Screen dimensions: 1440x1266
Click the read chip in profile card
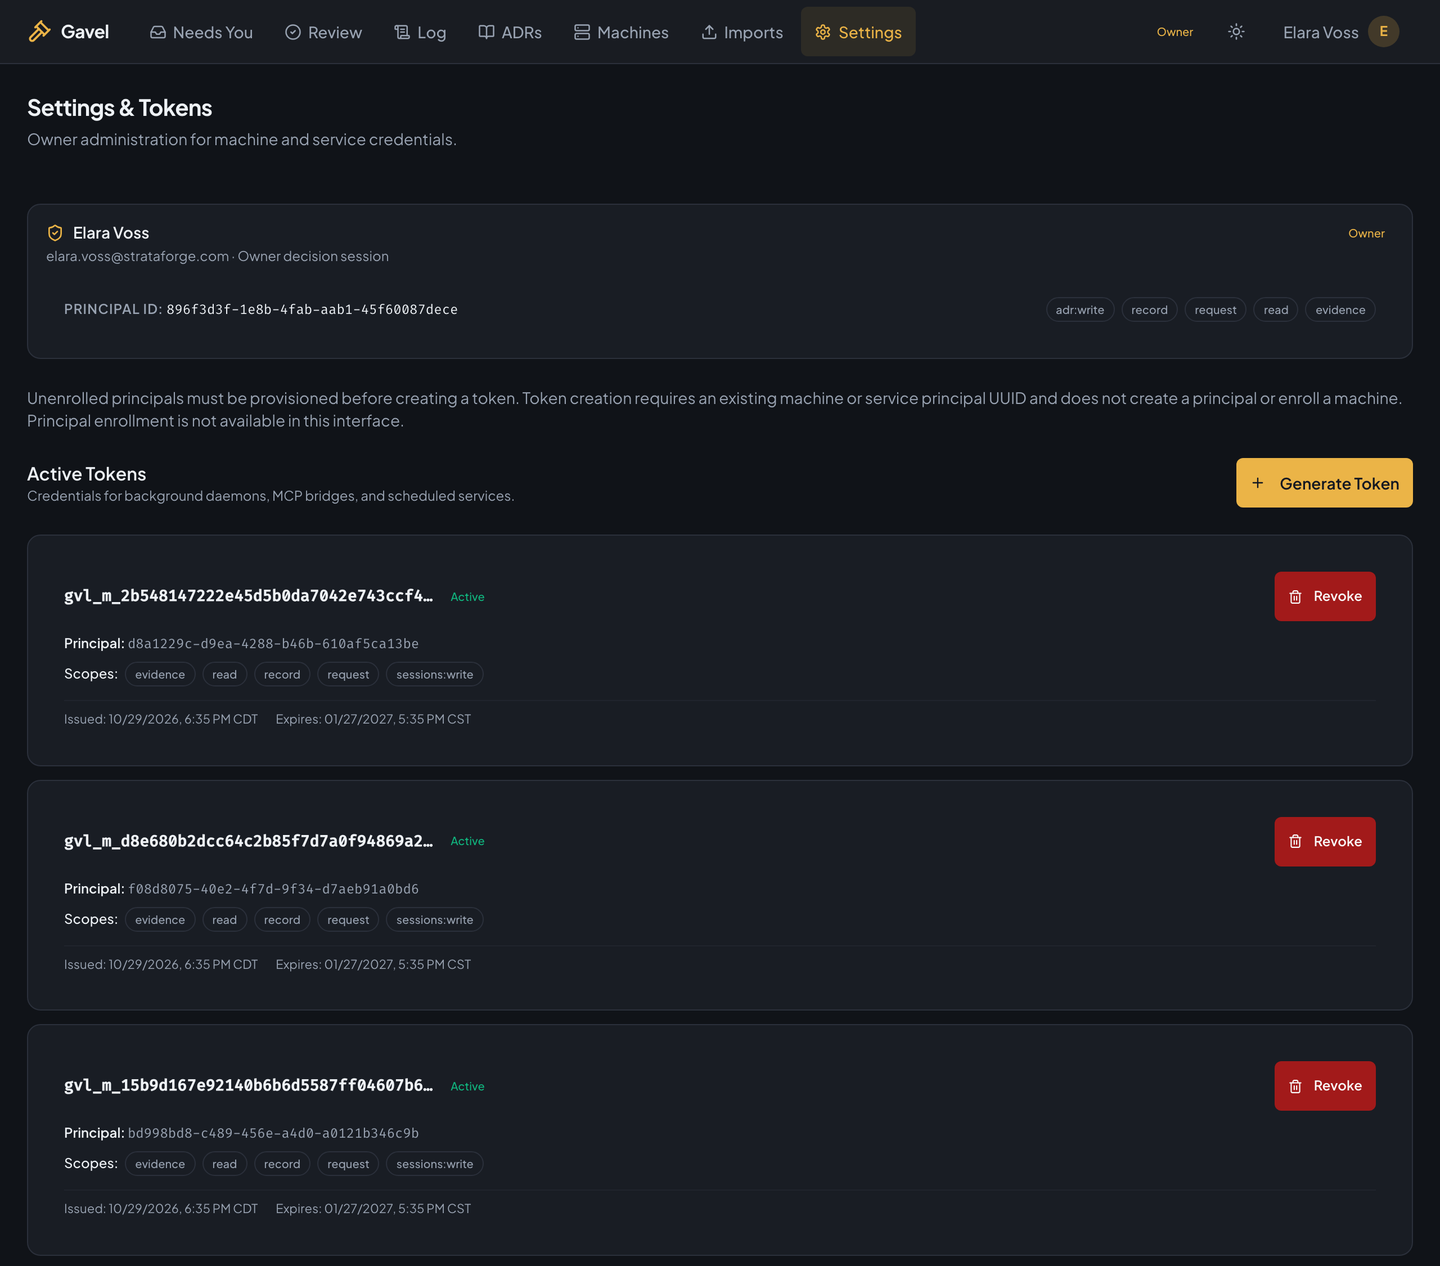pos(1276,310)
